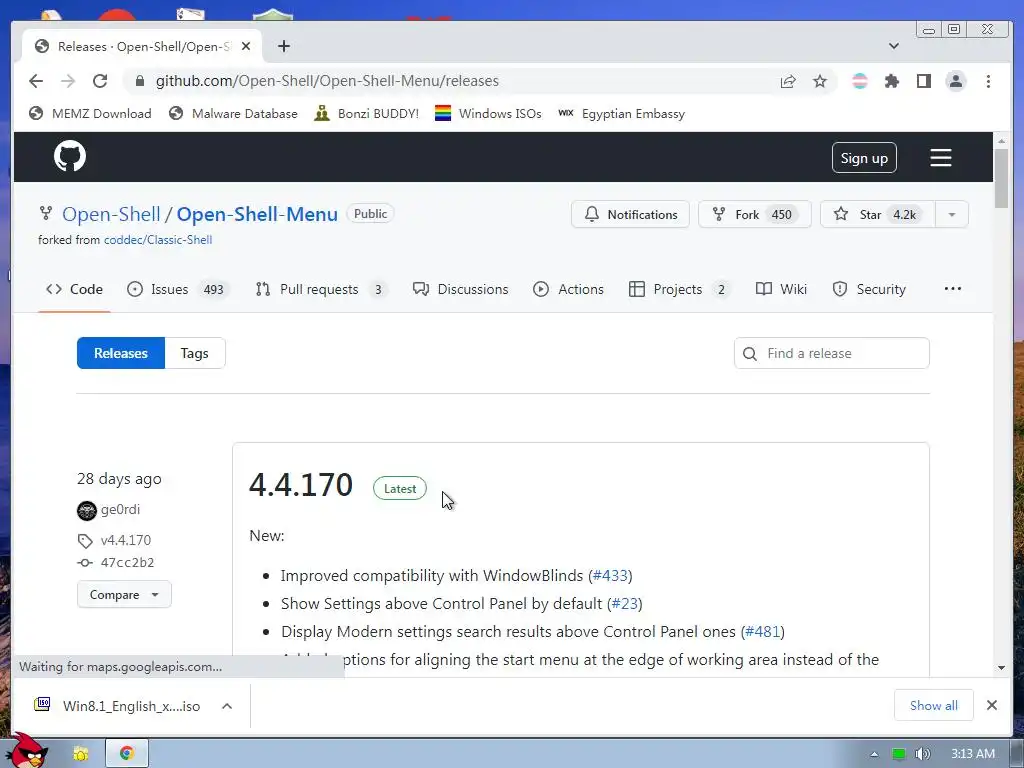Viewport: 1024px width, 768px height.
Task: Open Chrome extensions puzzle icon
Action: click(x=891, y=81)
